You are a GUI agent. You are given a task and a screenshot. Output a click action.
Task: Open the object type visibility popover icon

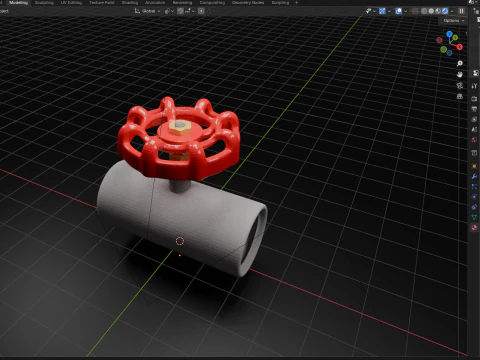click(x=369, y=11)
